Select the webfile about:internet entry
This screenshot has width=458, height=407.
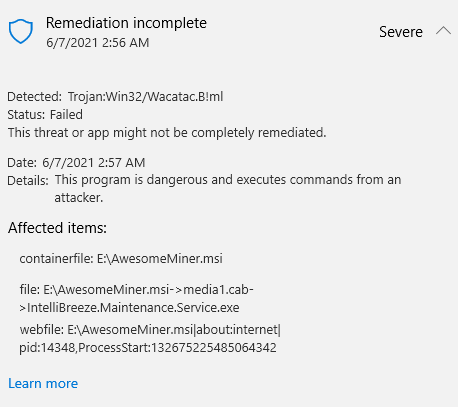pos(150,330)
